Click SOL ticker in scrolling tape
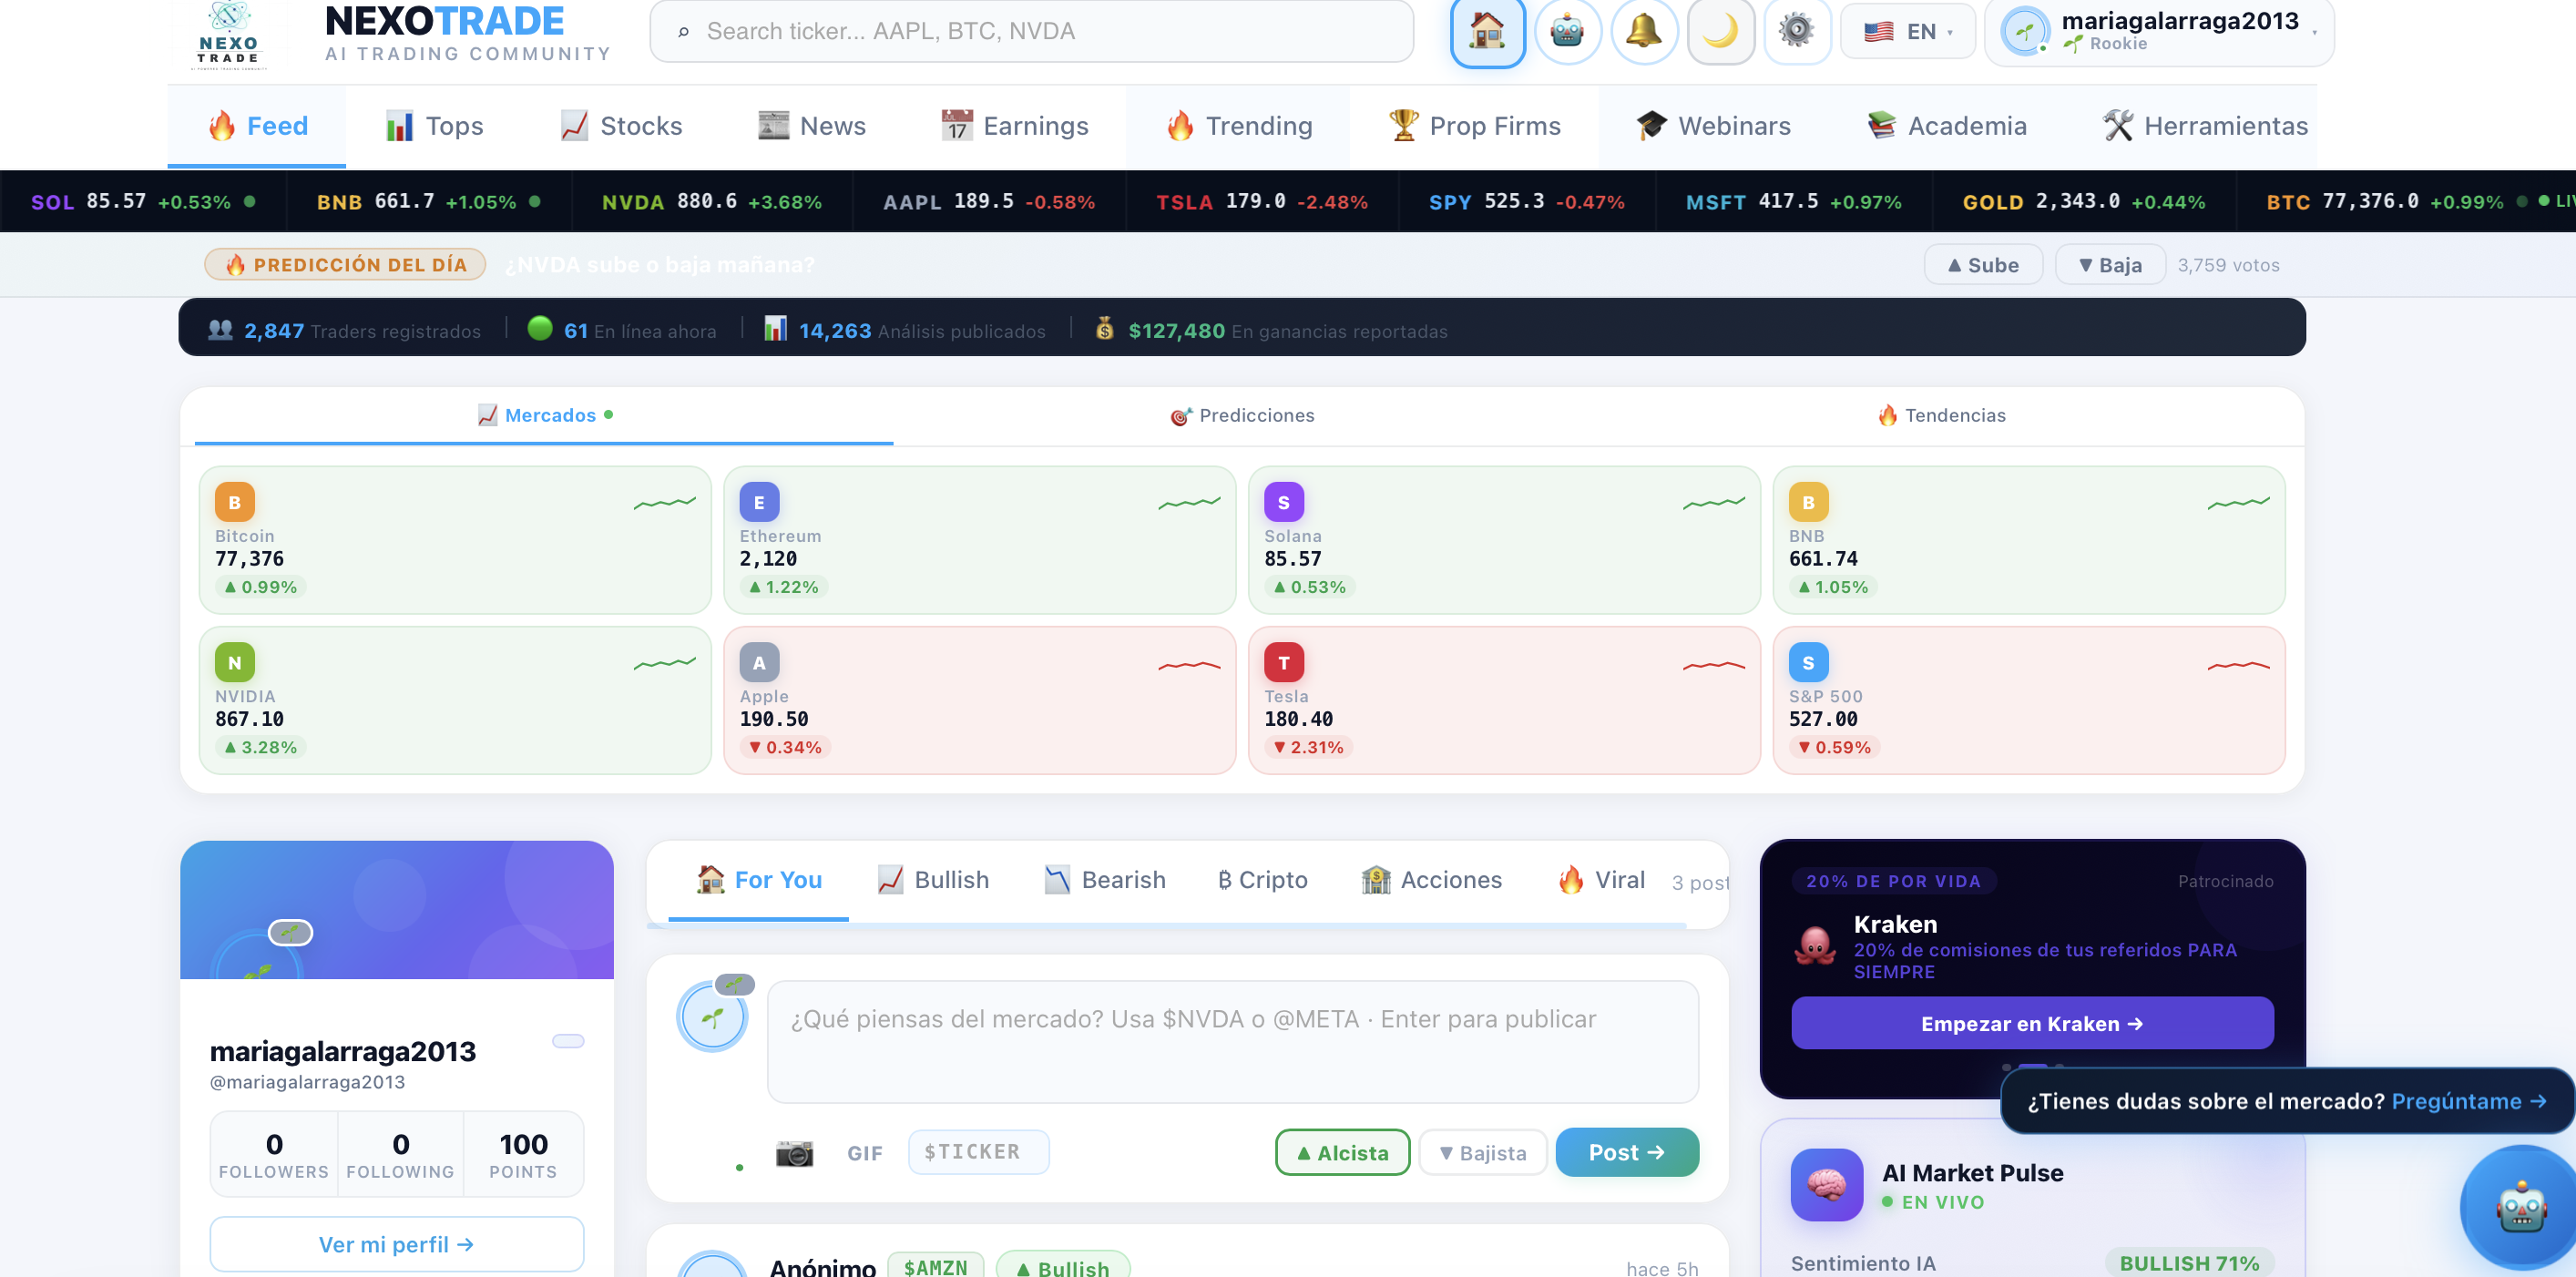The image size is (2576, 1277). pos(143,201)
